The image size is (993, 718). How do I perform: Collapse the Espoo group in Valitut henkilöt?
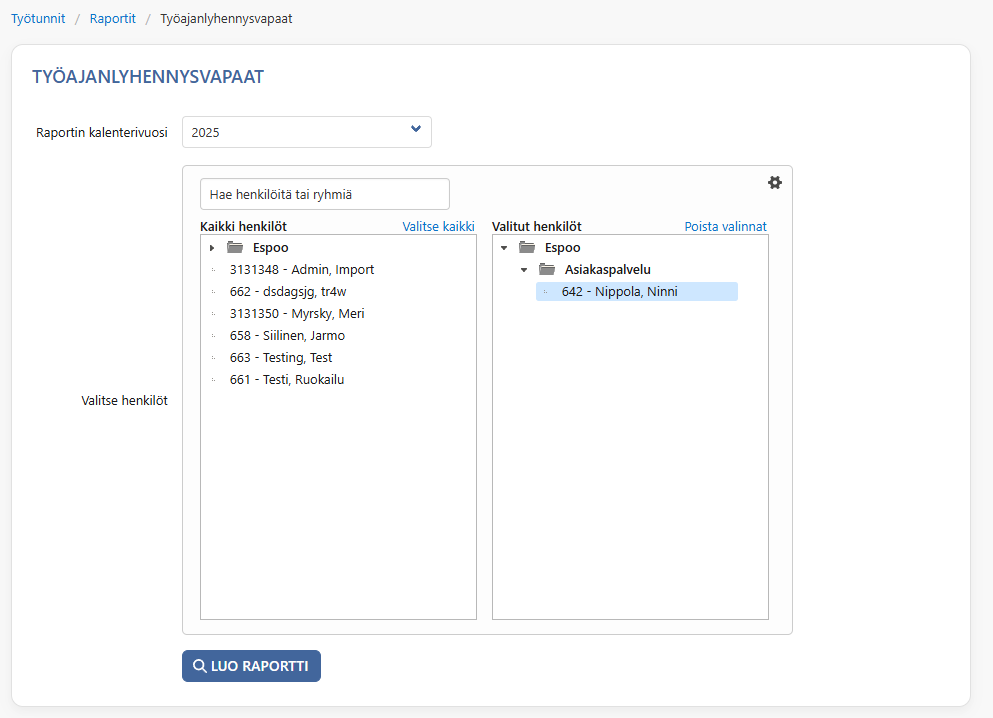coord(504,248)
